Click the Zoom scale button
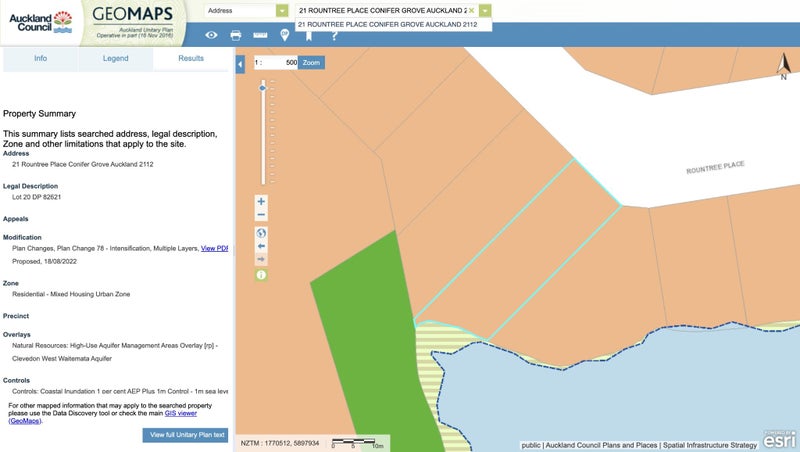This screenshot has width=800, height=452. click(312, 62)
